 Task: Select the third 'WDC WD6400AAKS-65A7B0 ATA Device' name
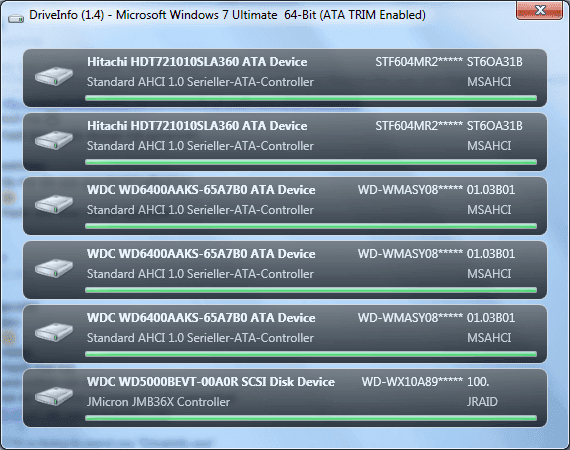pos(201,318)
